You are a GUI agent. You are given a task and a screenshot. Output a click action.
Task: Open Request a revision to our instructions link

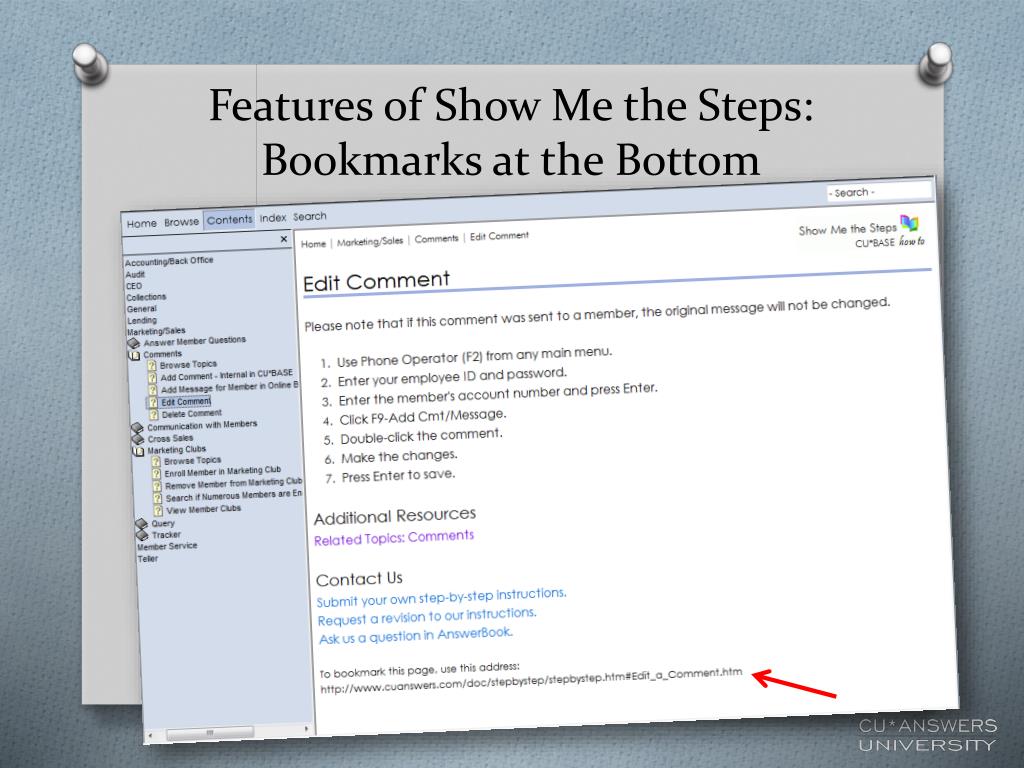(x=426, y=616)
